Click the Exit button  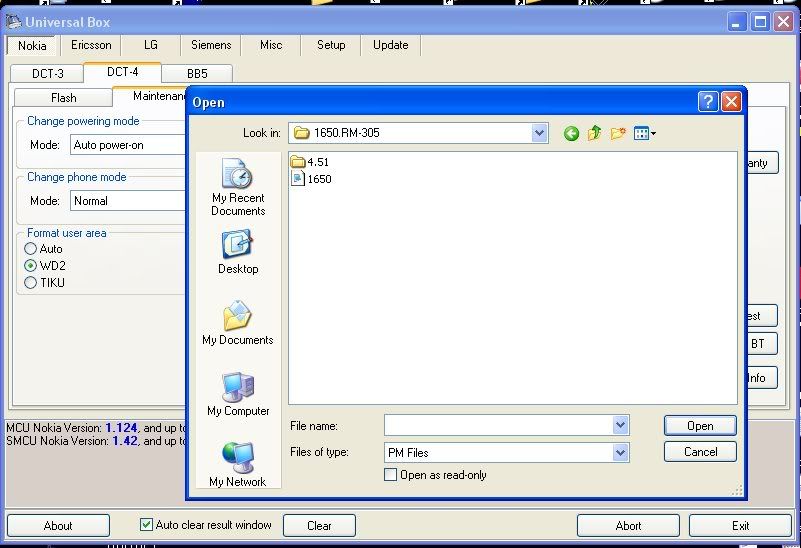tap(740, 526)
